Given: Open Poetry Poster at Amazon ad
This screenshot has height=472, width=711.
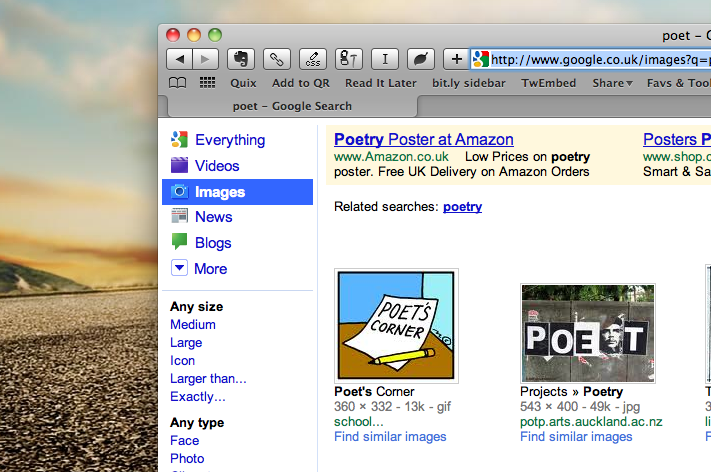Looking at the screenshot, I should click(424, 139).
